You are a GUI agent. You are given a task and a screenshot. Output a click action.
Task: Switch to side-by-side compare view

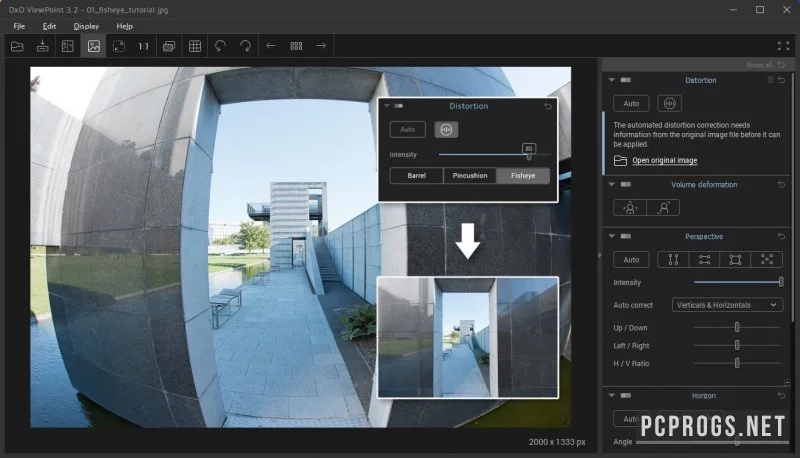pos(67,46)
